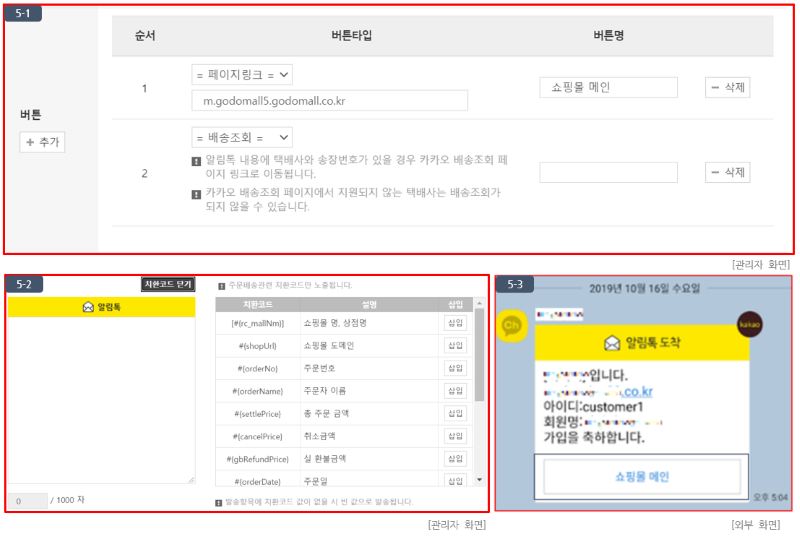Insert the #{orderNo} order number code

[455, 368]
